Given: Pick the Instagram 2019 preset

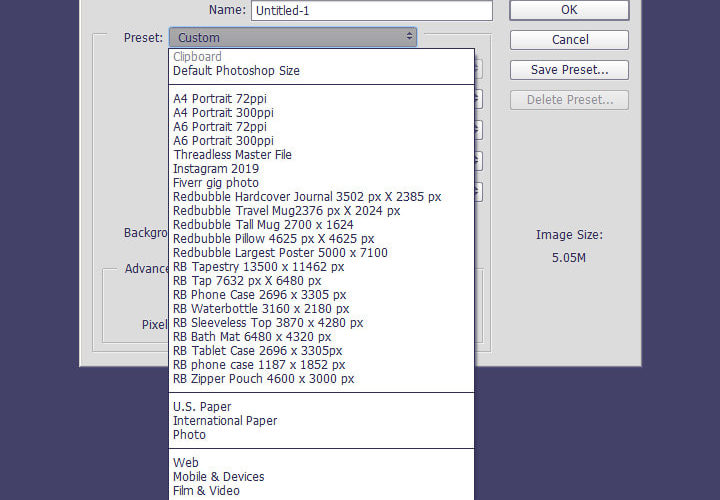Looking at the screenshot, I should pyautogui.click(x=321, y=169).
